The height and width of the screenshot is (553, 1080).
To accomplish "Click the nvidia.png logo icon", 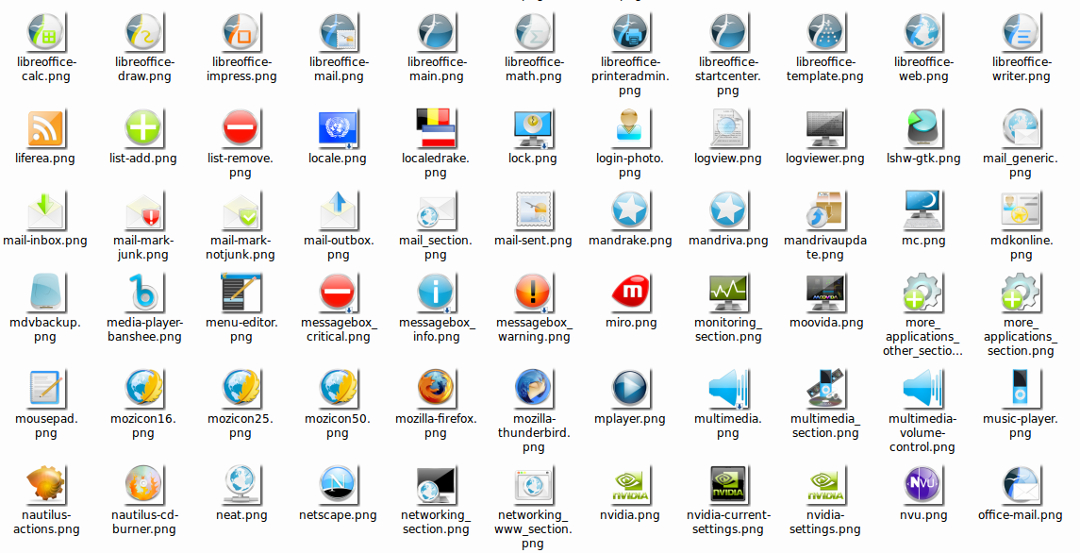I will click(630, 486).
